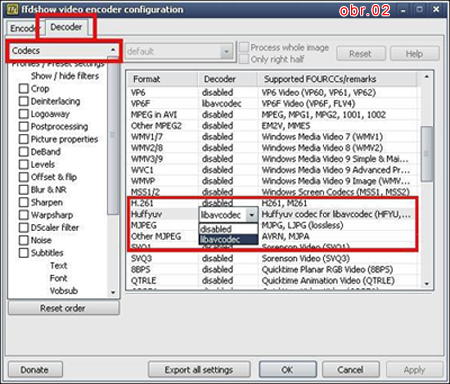This screenshot has width=450, height=384.
Task: Click filter list scroll up arrow
Action: point(113,50)
